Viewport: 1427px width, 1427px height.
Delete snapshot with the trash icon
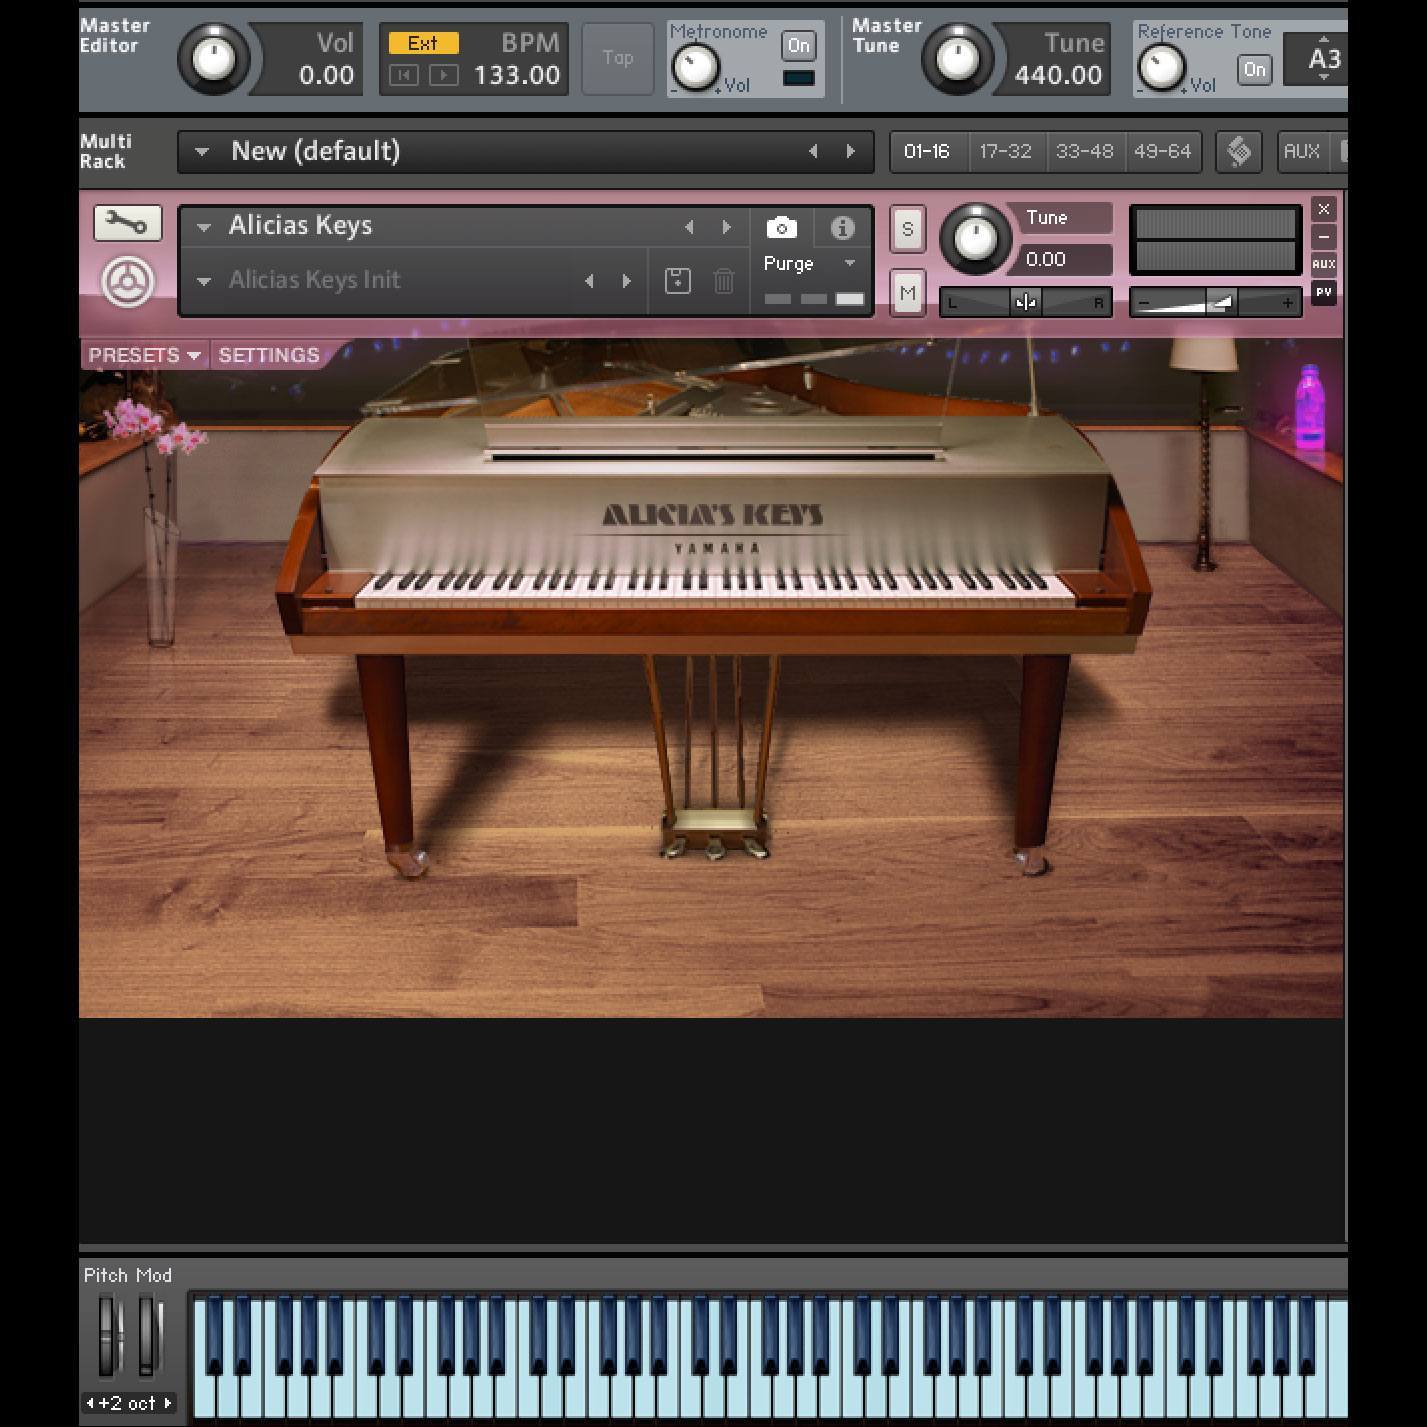724,281
